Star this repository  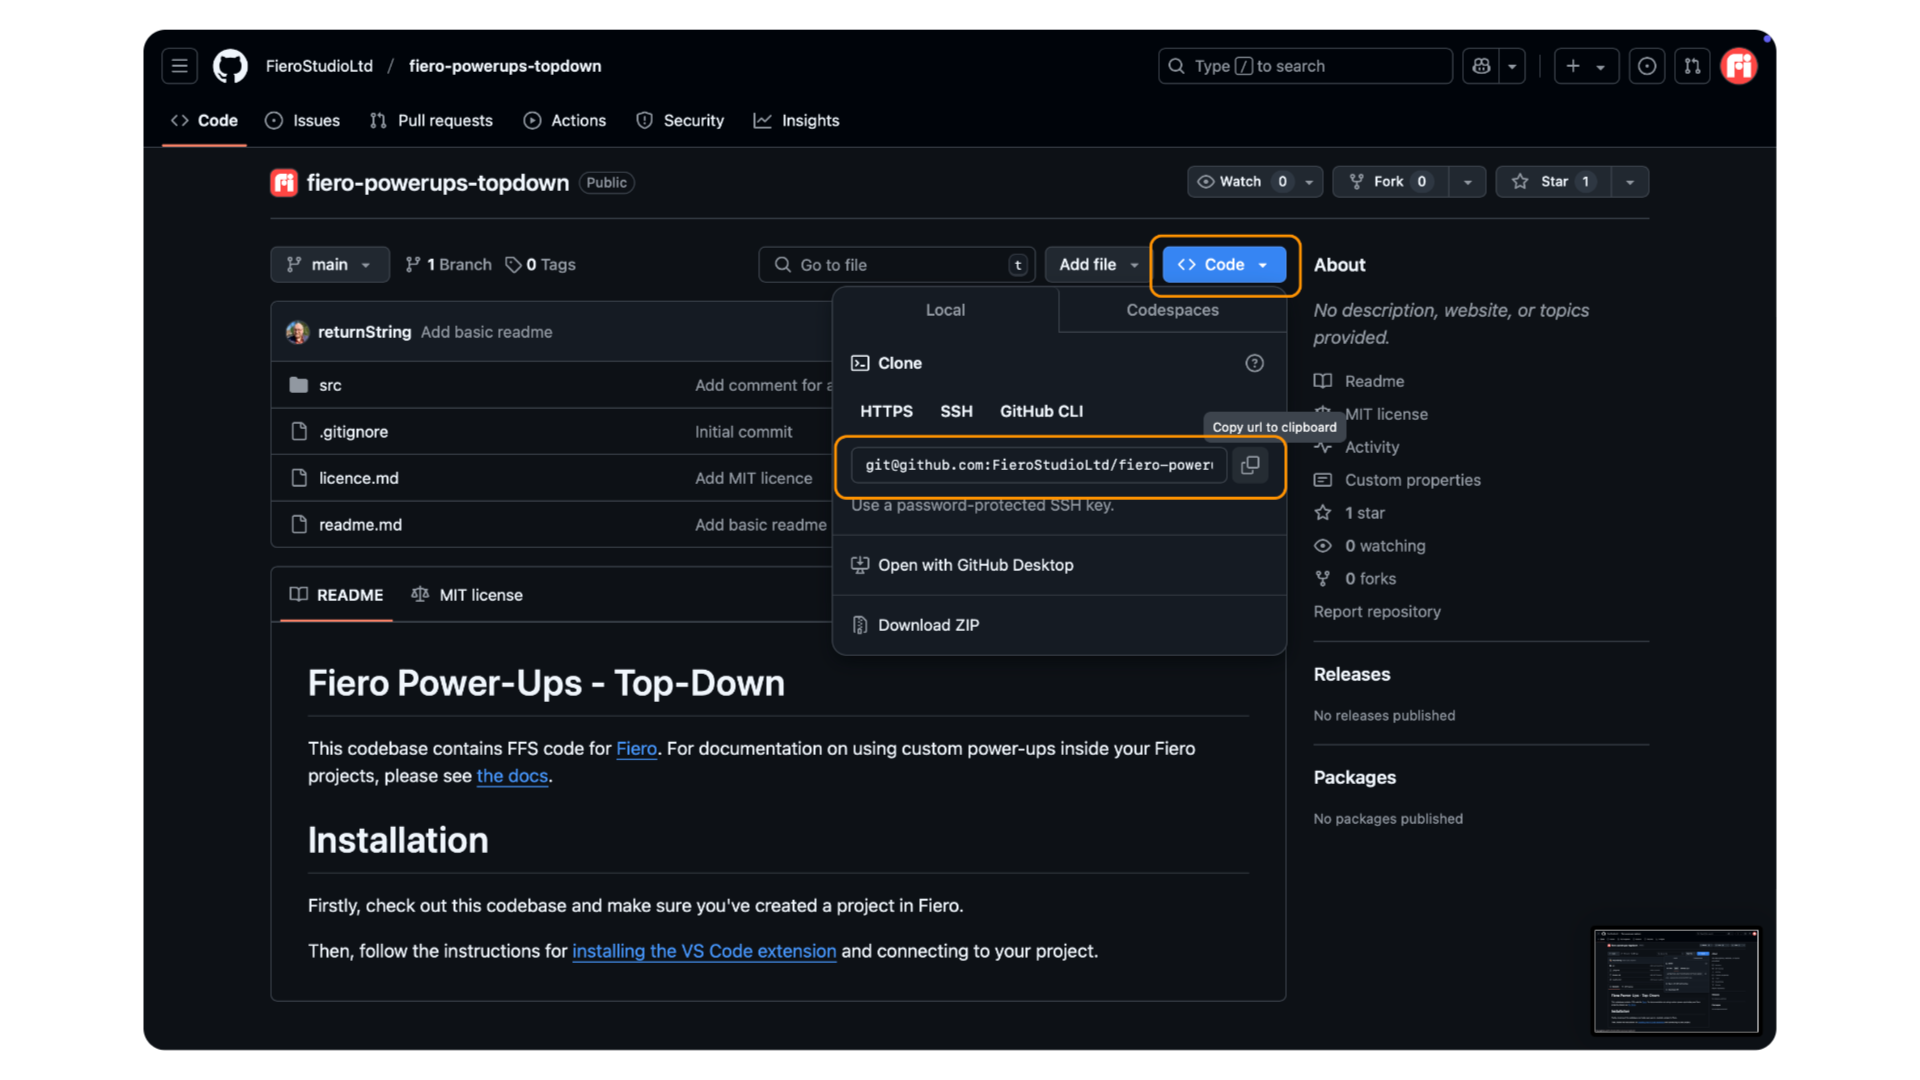(x=1553, y=181)
